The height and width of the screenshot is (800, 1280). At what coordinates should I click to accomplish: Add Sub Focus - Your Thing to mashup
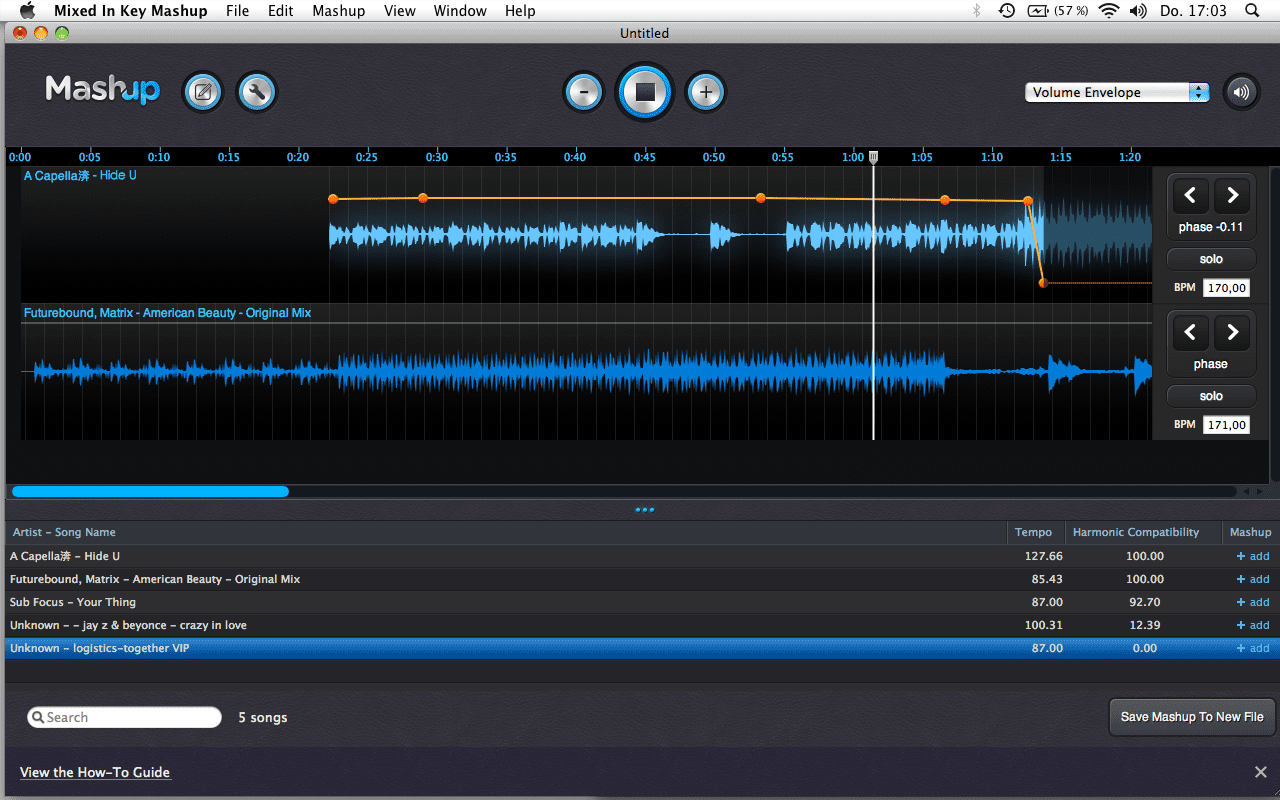click(x=1252, y=602)
